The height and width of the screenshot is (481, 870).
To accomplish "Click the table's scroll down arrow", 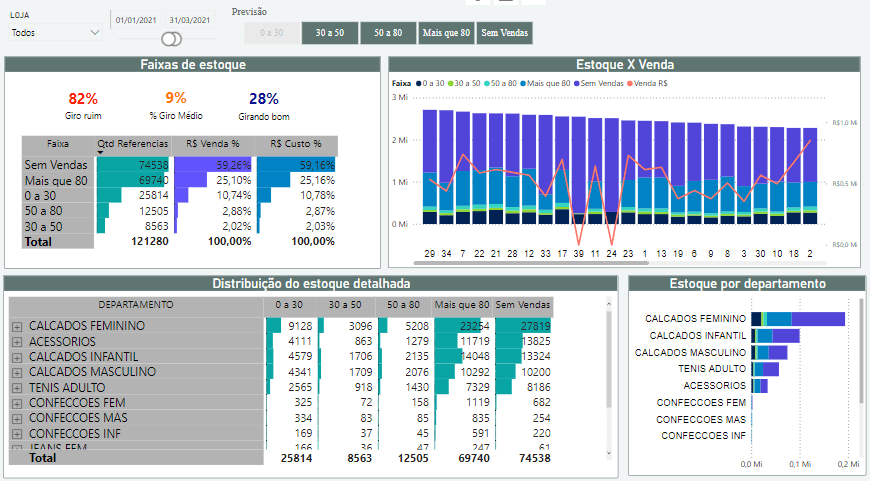I will pos(607,455).
